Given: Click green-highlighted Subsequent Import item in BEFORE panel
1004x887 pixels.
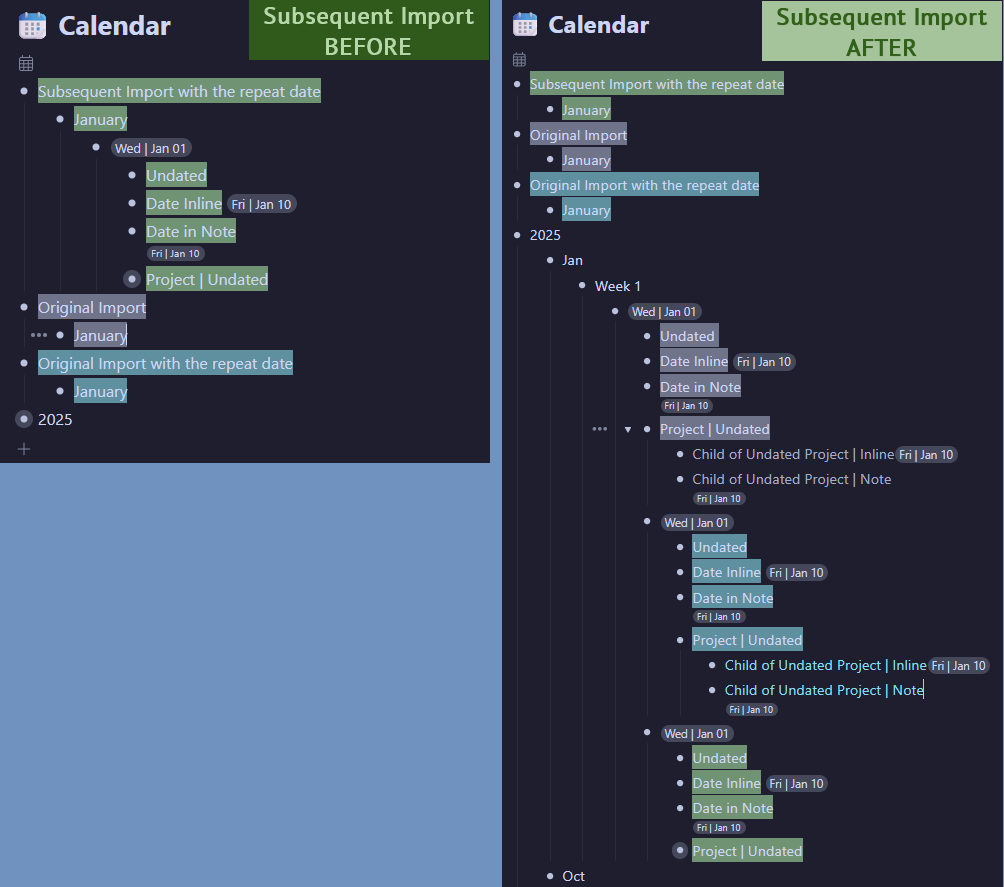Looking at the screenshot, I should tap(179, 92).
